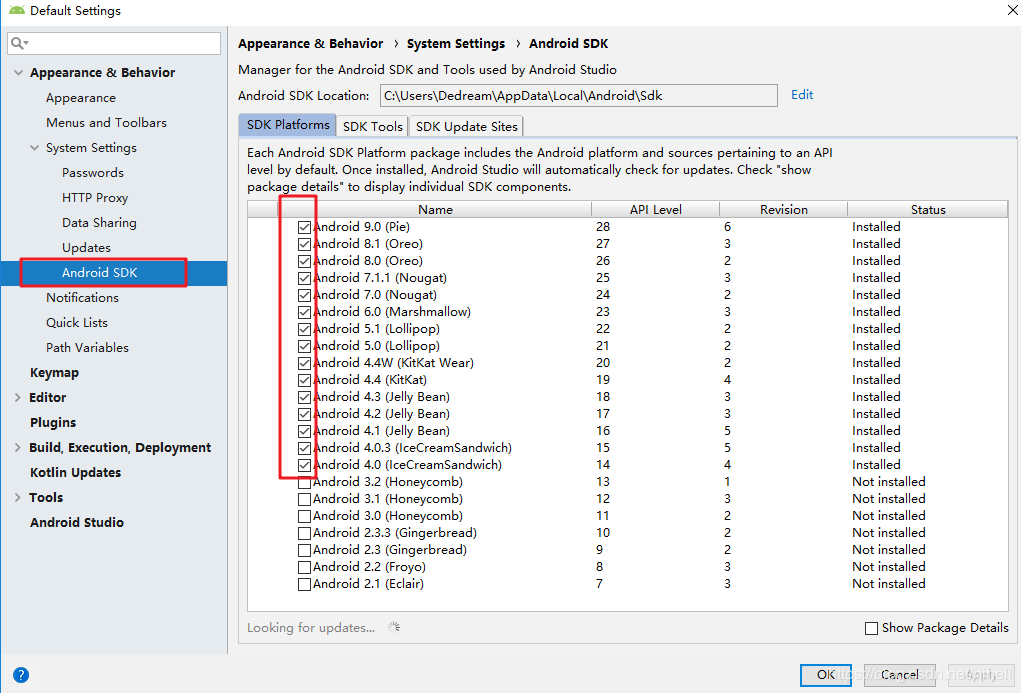1021x693 pixels.
Task: Select Android 2.2 (Froyo) row name
Action: click(x=369, y=567)
